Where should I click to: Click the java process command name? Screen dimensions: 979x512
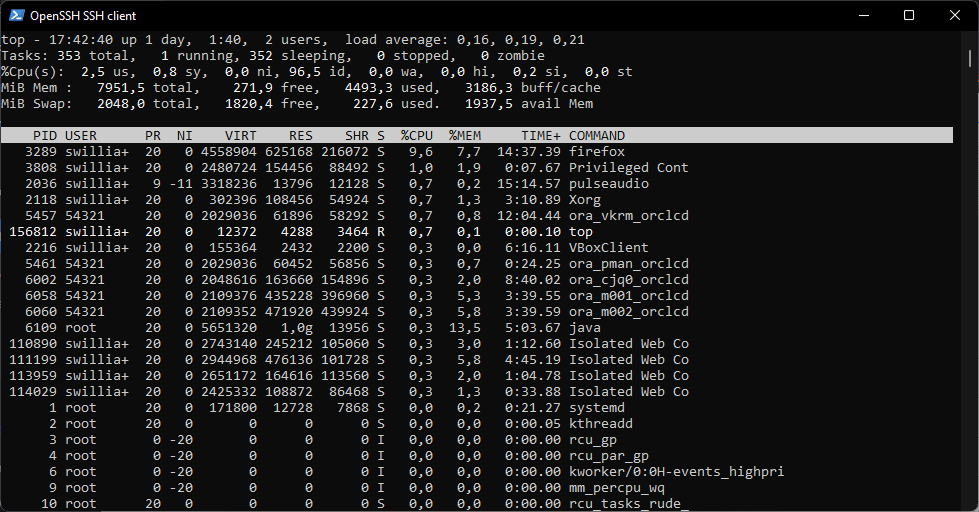(585, 328)
